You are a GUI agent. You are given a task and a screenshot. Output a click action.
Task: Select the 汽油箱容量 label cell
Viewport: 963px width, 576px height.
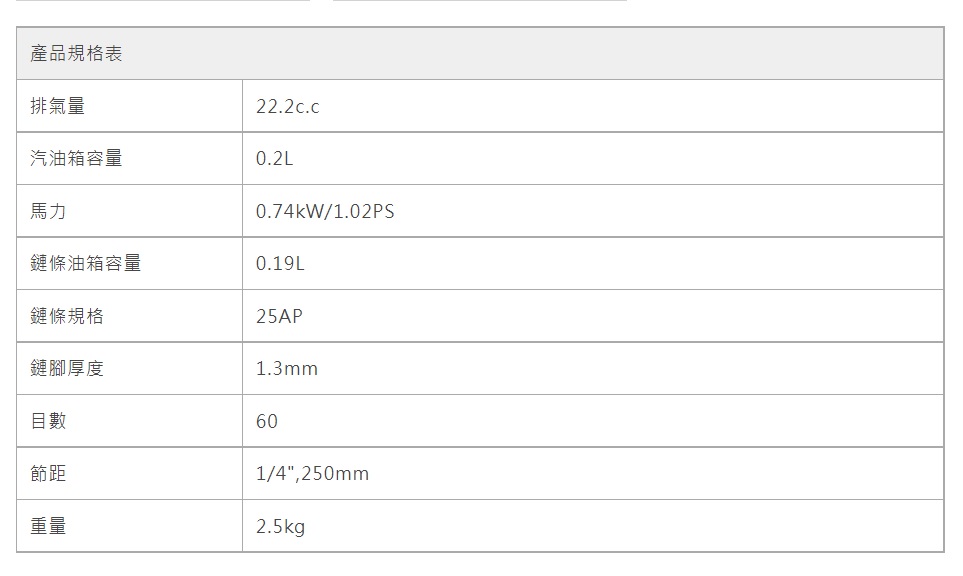[77, 159]
